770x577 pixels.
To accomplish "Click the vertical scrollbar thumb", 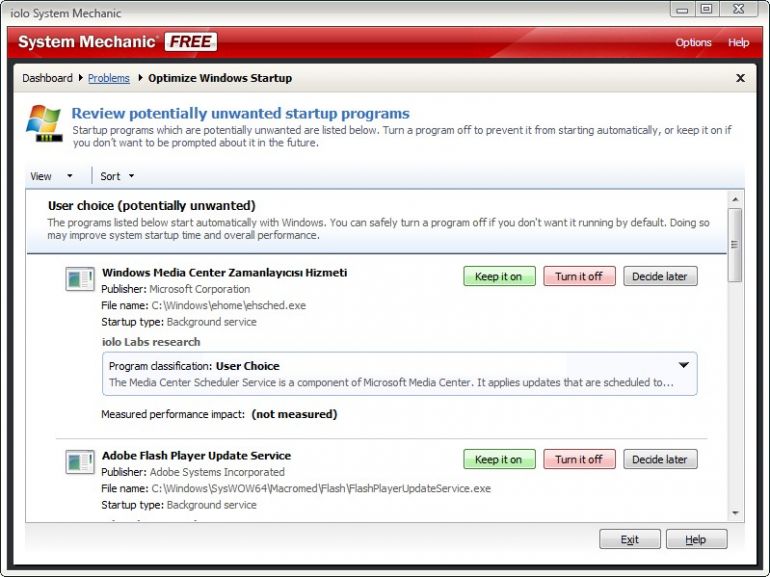I will pos(736,244).
